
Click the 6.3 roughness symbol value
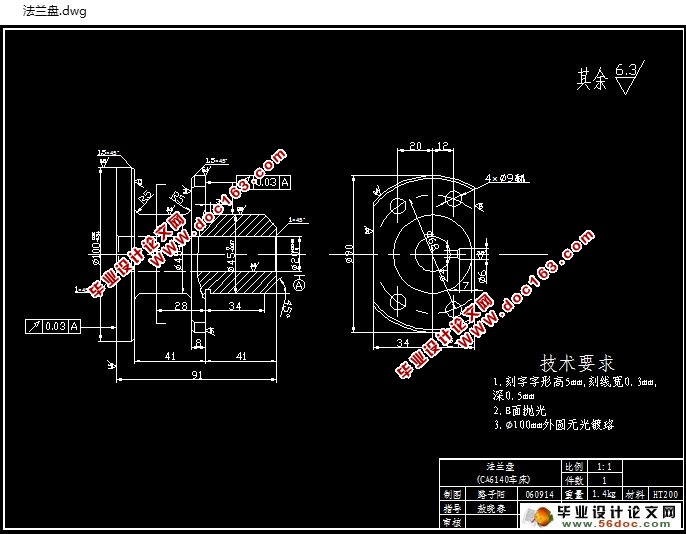626,70
